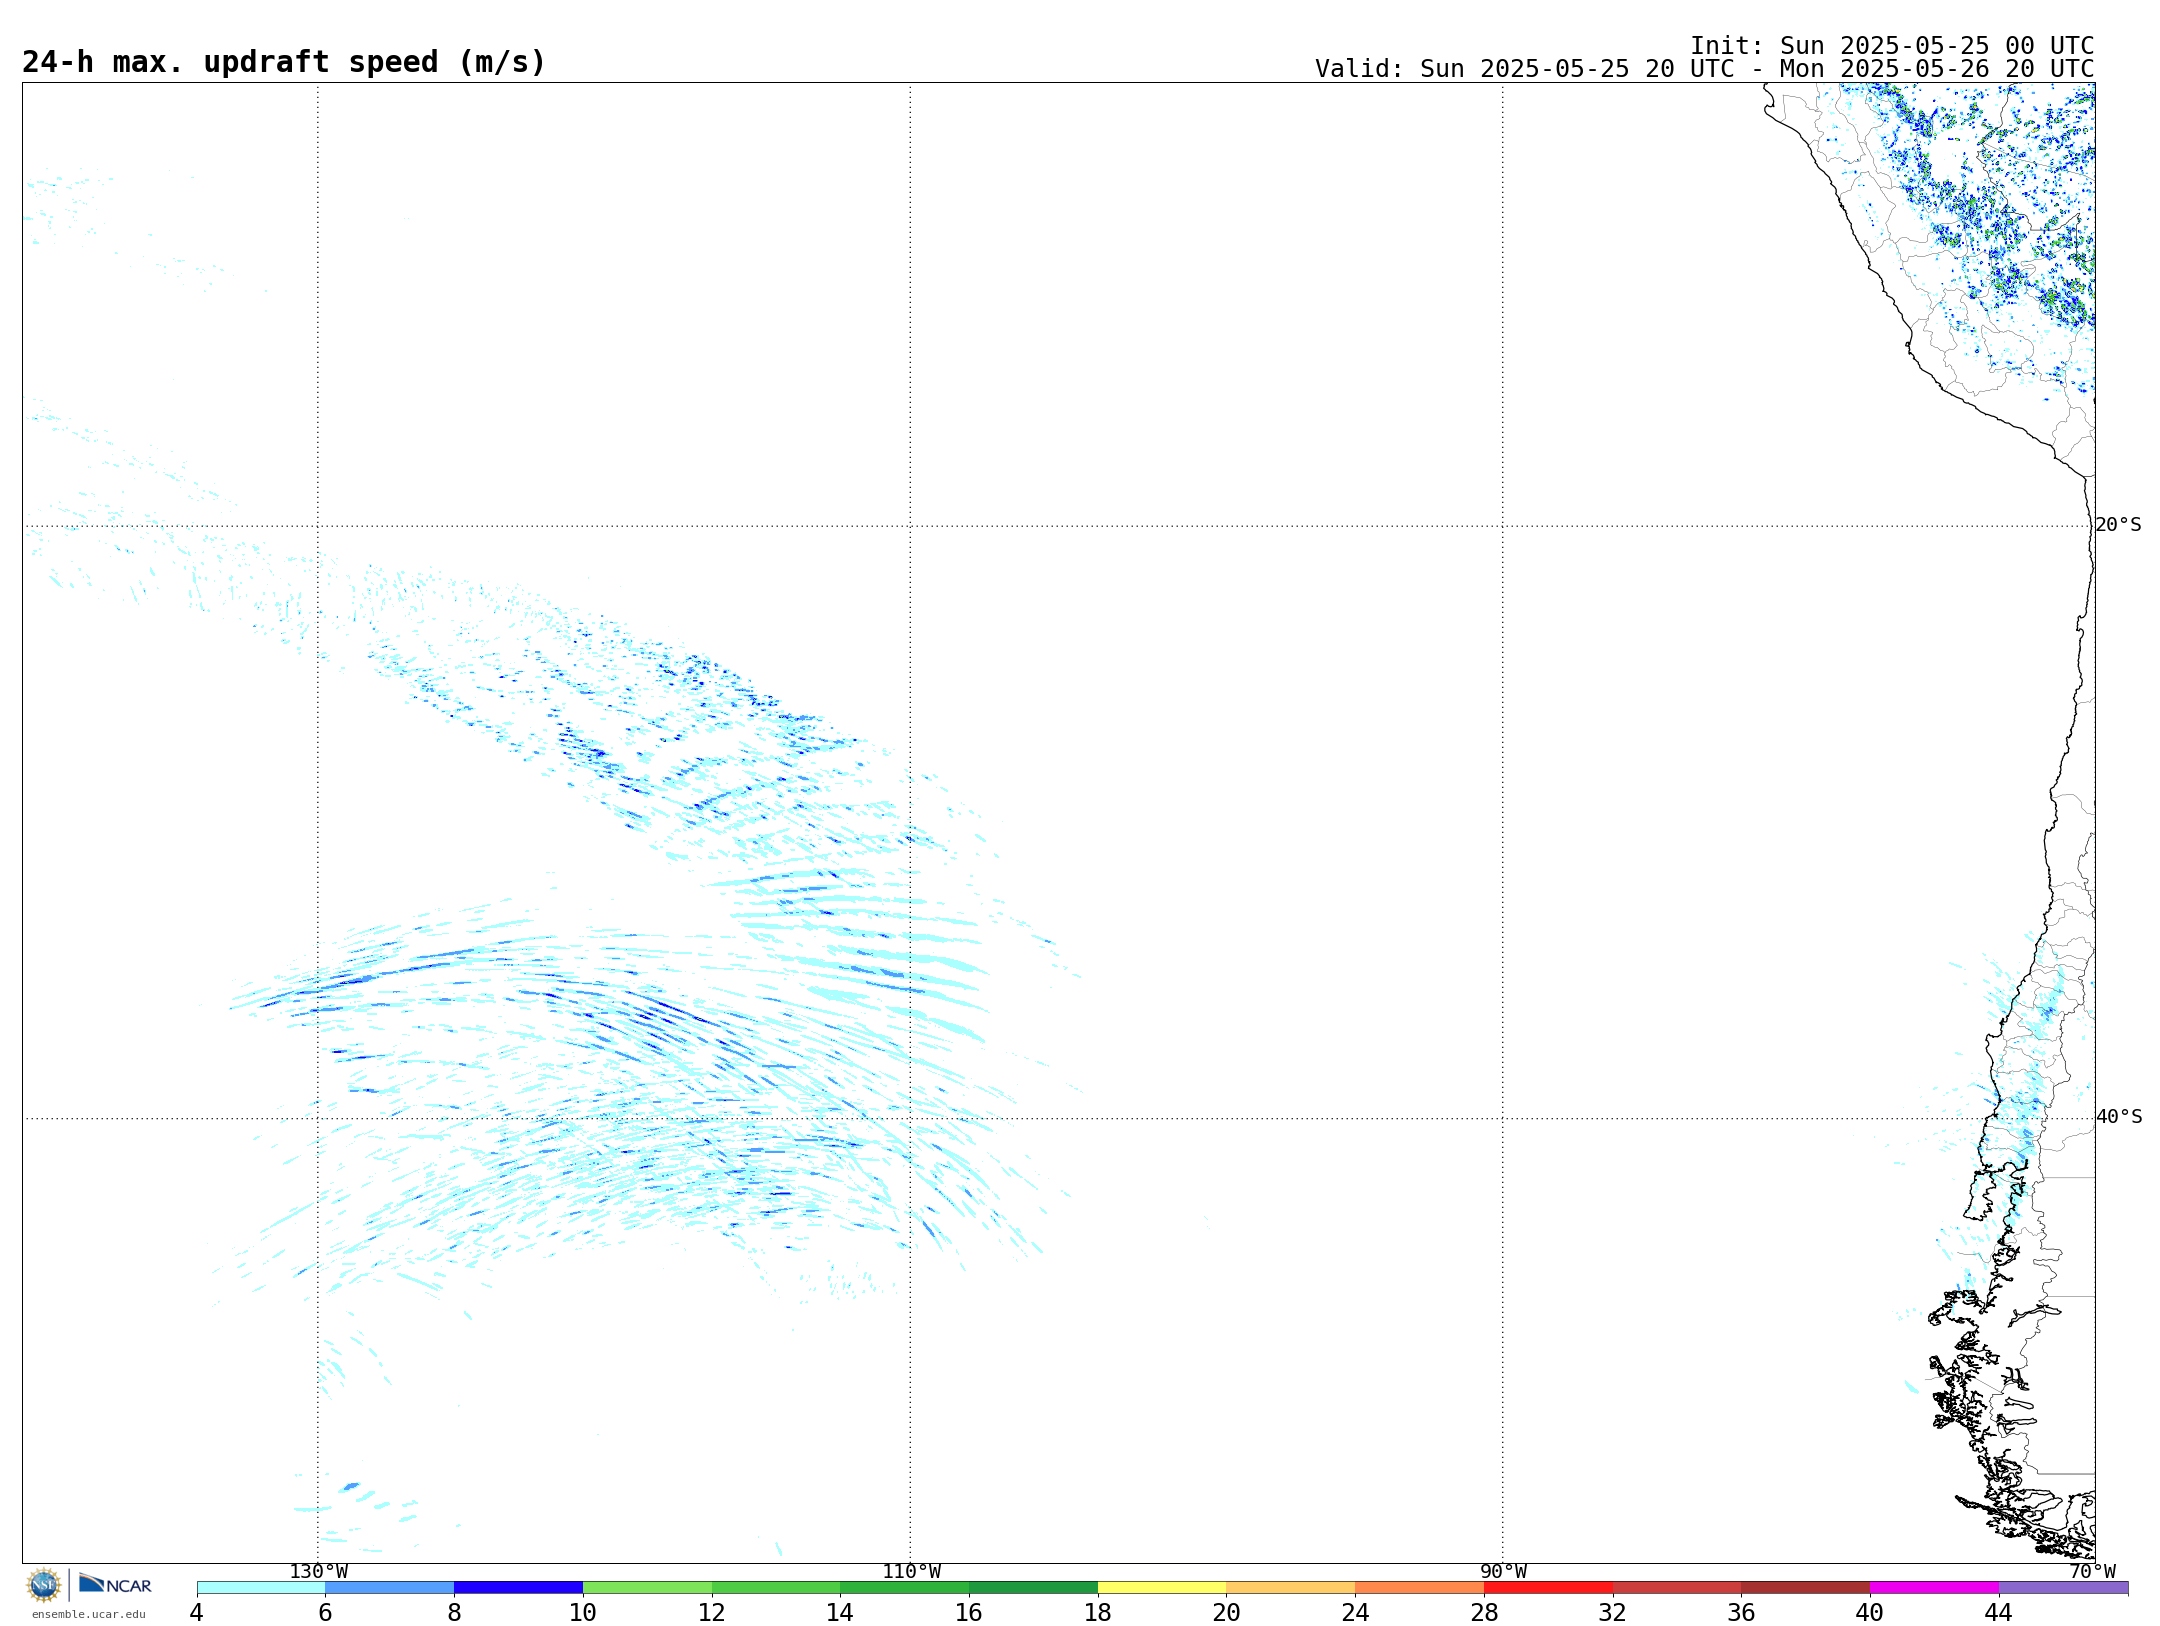2160x1626 pixels.
Task: Click the 90°W longitude label
Action: tap(1503, 1572)
